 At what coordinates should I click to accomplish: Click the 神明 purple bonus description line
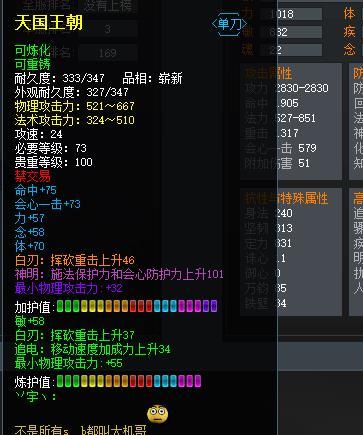(119, 274)
